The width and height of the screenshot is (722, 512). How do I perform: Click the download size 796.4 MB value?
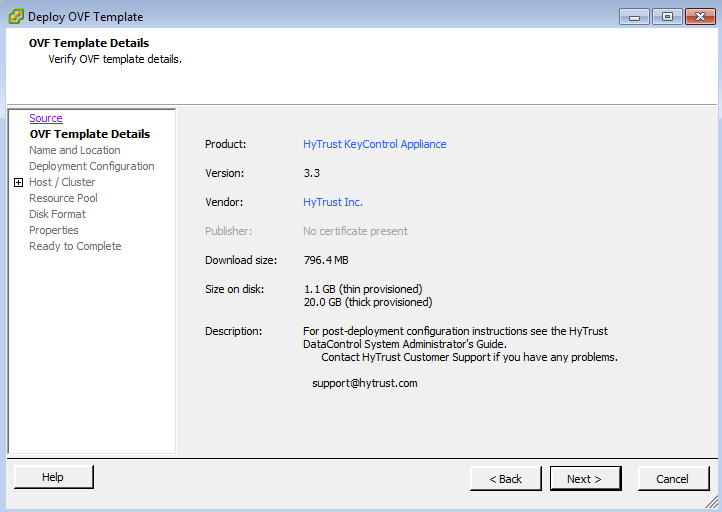326,260
